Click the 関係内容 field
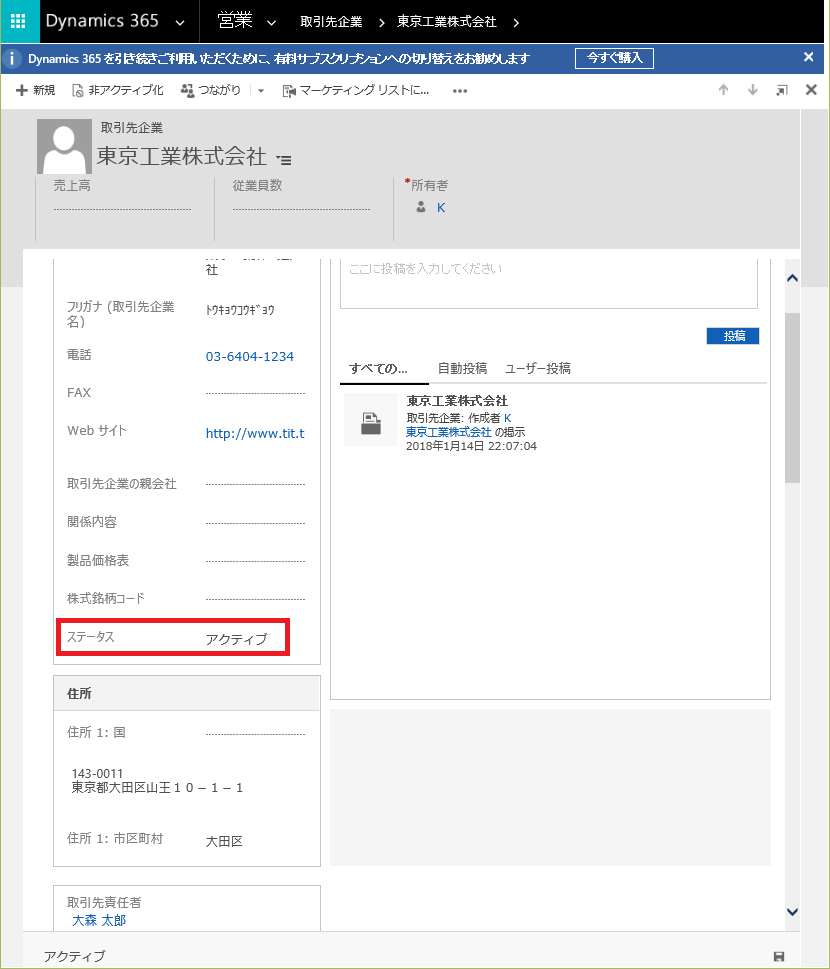 (255, 522)
